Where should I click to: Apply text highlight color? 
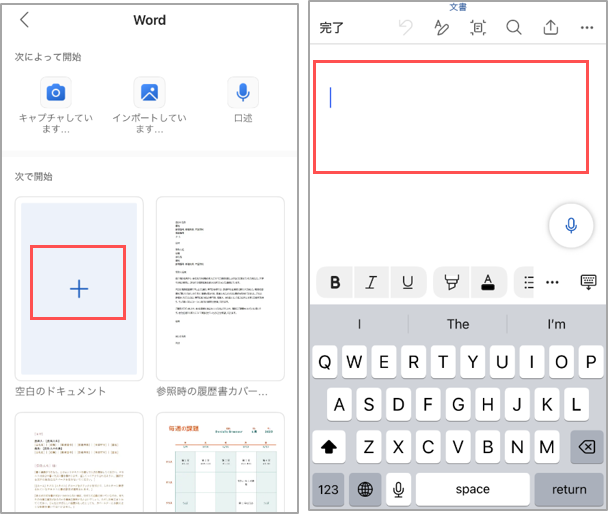click(452, 282)
